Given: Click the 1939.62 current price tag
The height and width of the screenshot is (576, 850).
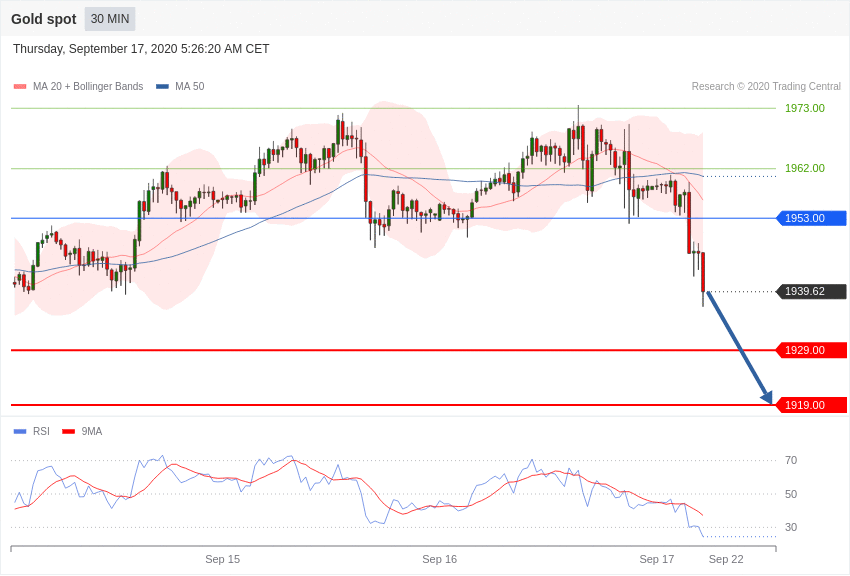Looking at the screenshot, I should (811, 292).
